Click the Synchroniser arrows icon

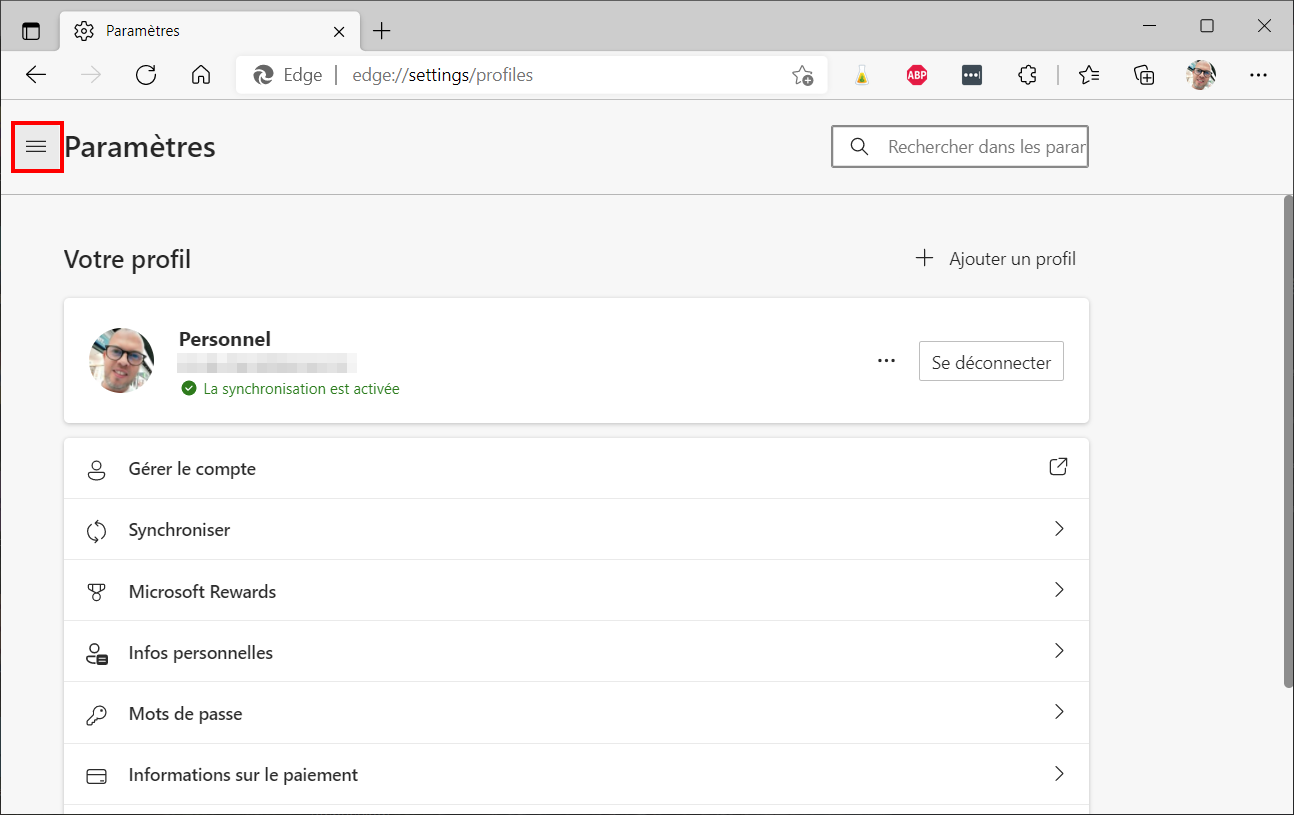point(97,531)
